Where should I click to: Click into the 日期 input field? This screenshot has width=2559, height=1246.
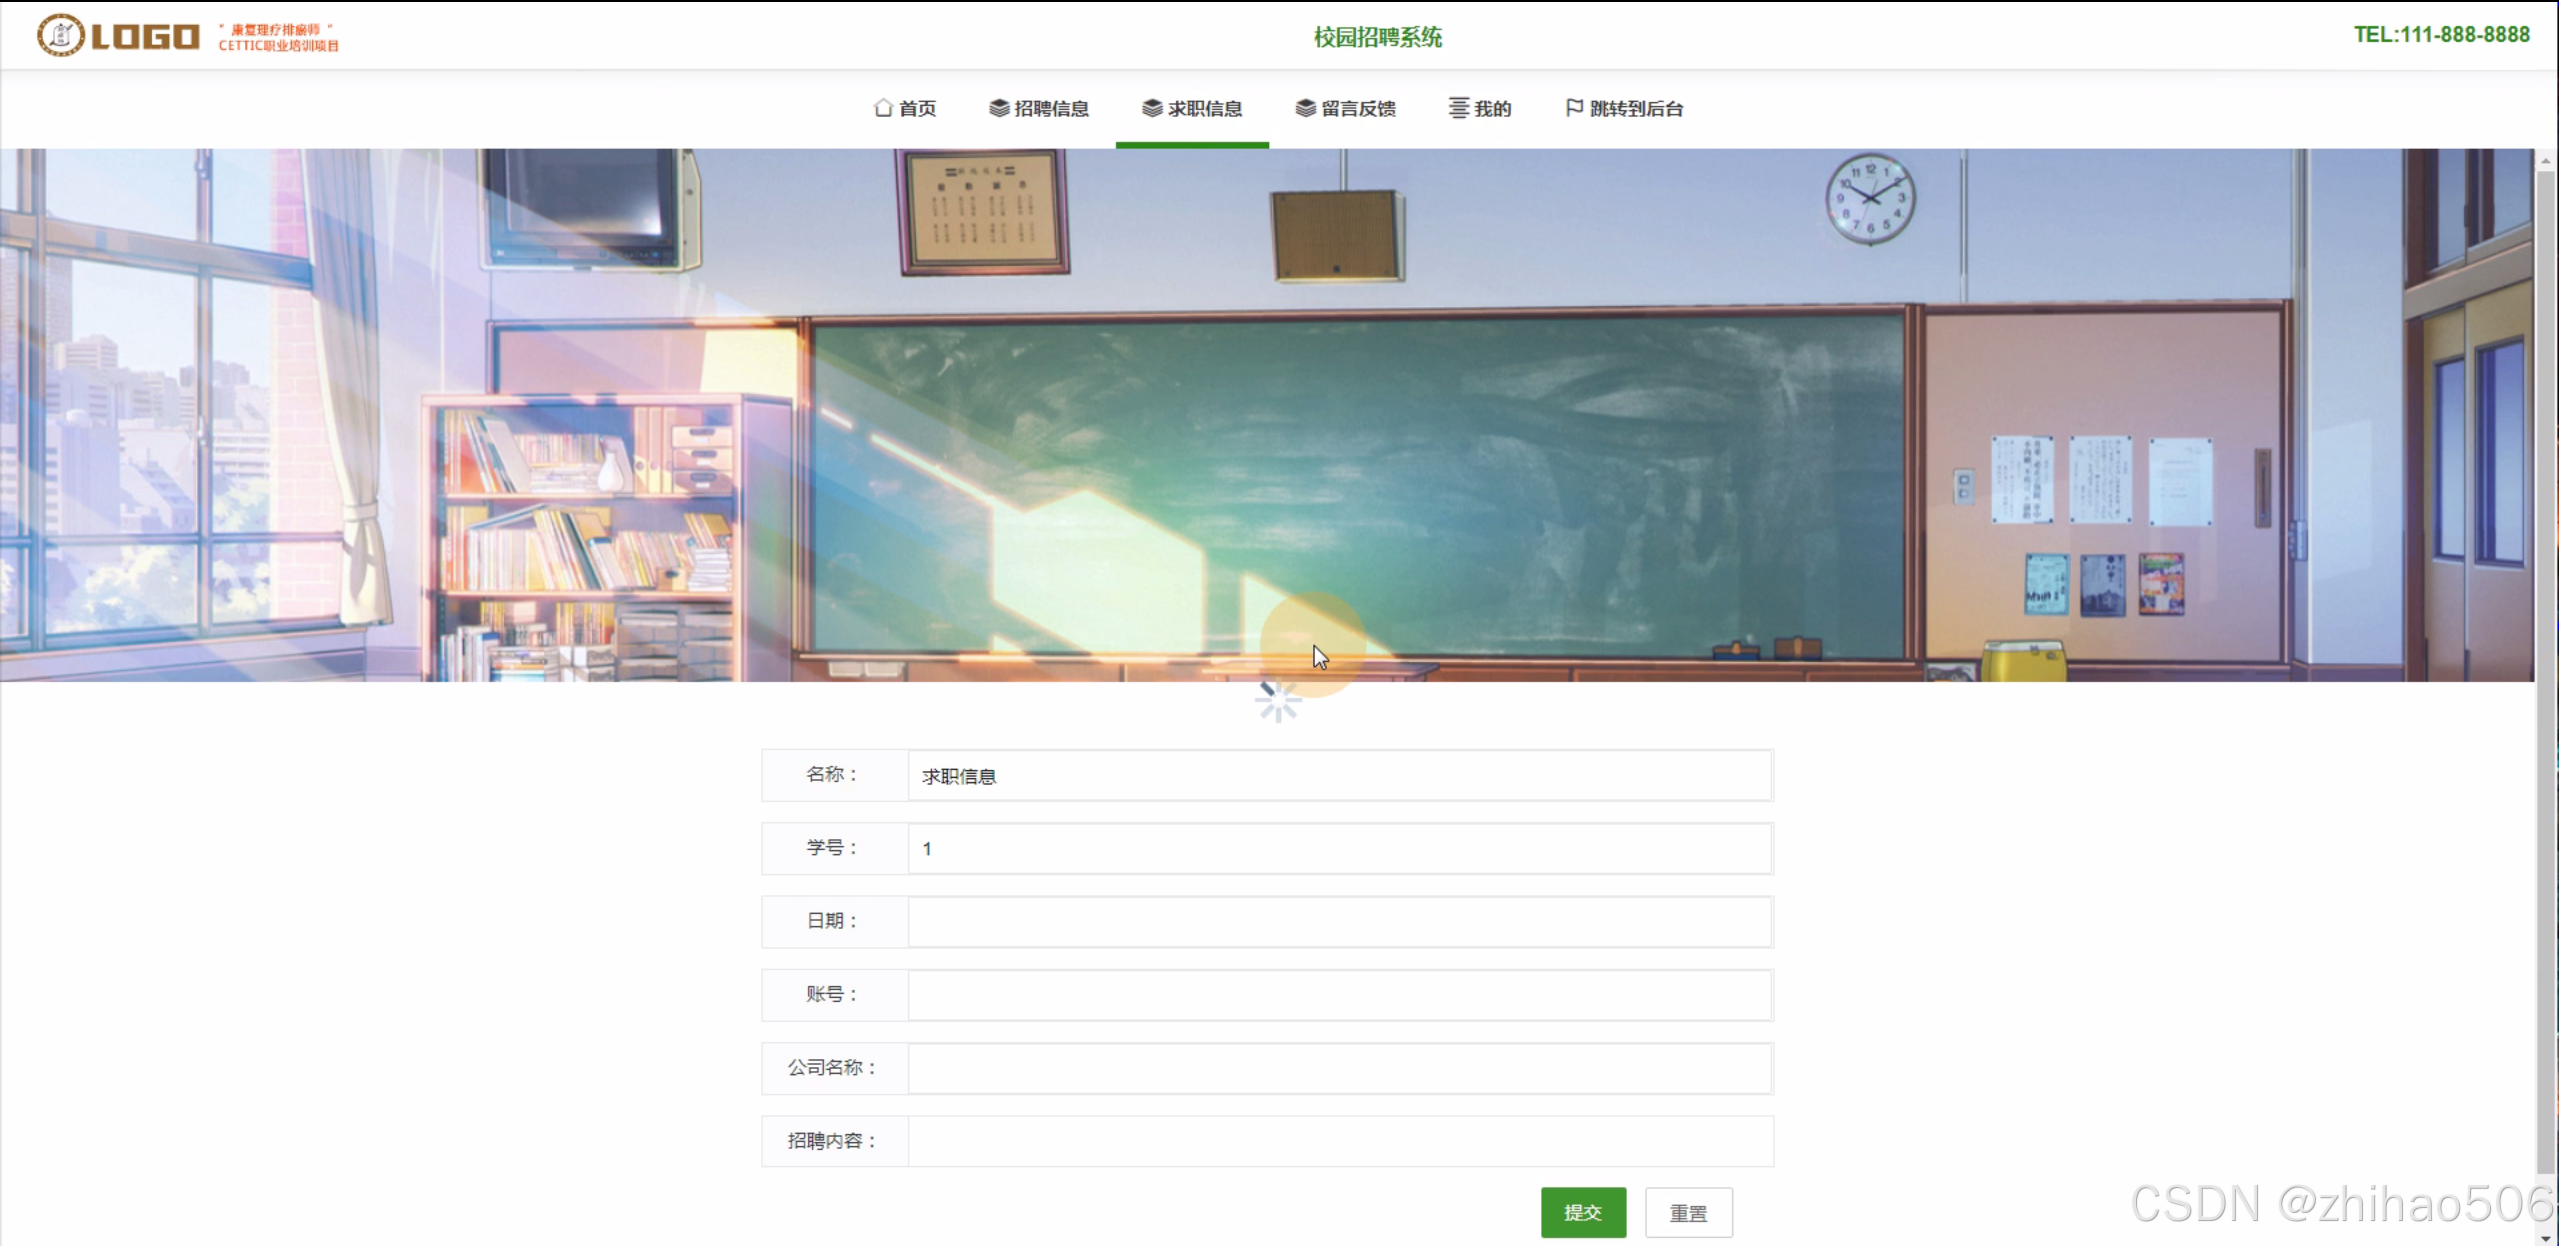1339,922
